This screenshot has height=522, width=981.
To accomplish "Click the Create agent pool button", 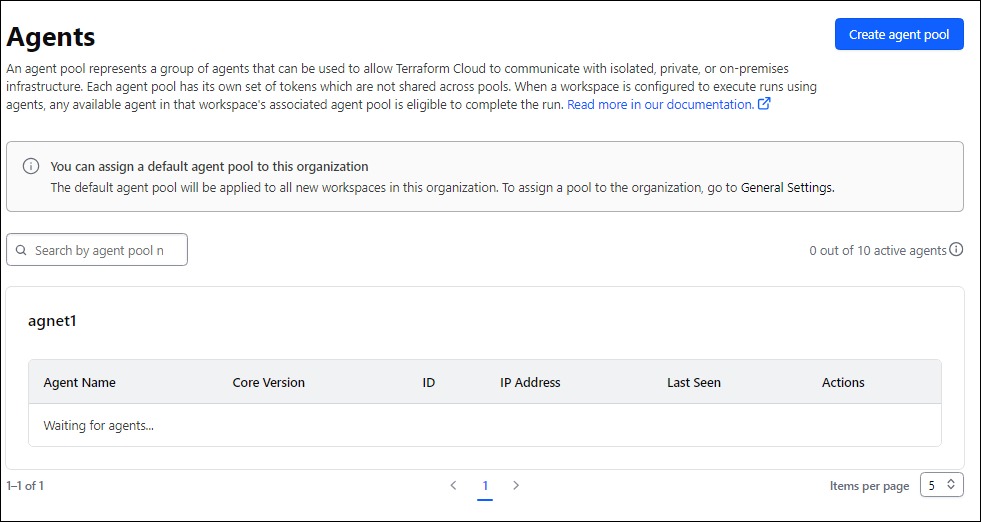I will click(899, 34).
